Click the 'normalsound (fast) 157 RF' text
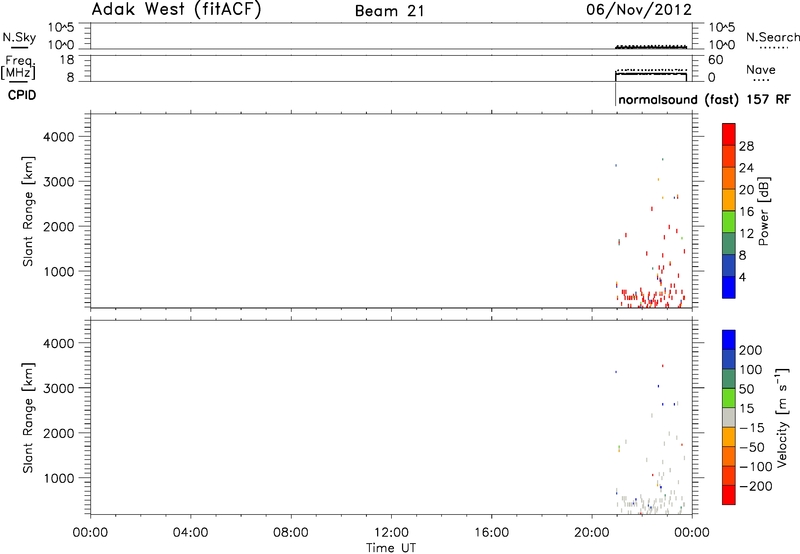This screenshot has height=554, width=800. [x=704, y=99]
